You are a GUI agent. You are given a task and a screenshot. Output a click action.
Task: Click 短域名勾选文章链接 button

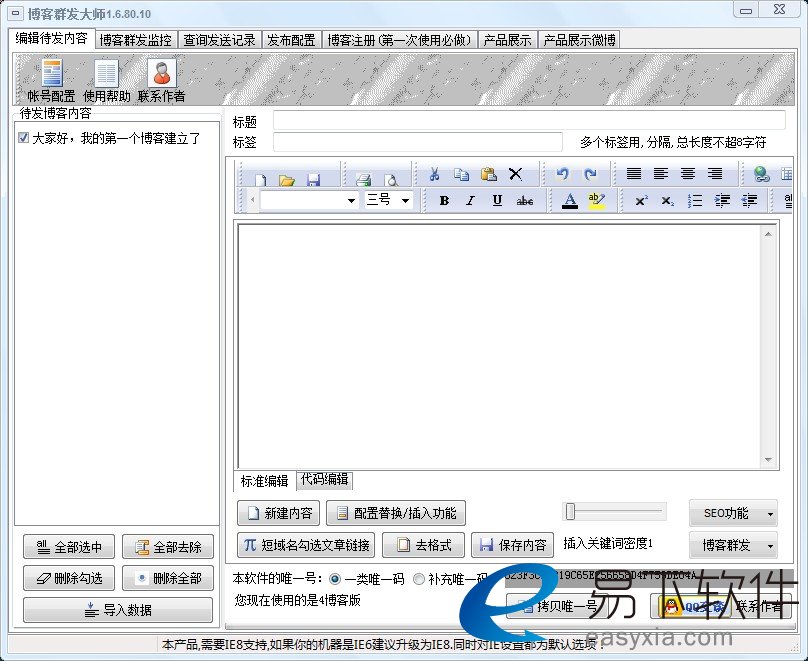(306, 545)
